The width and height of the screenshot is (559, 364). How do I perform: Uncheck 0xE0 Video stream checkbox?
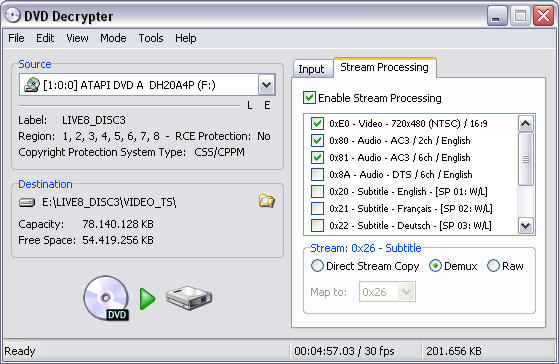(x=317, y=123)
